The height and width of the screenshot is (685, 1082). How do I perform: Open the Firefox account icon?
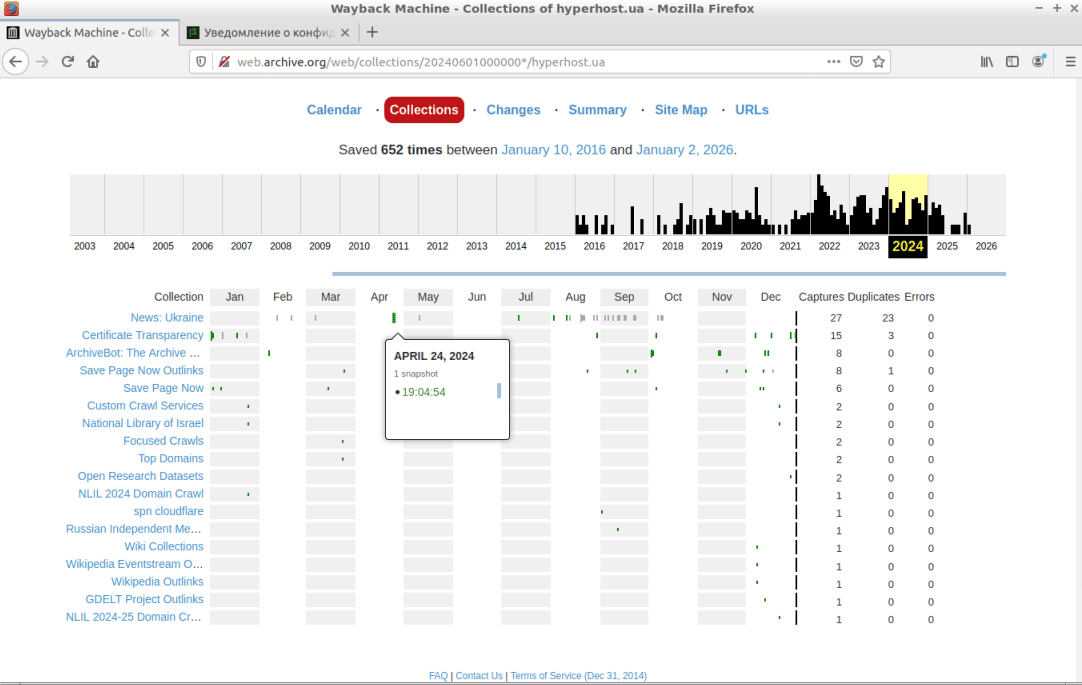[x=1039, y=61]
